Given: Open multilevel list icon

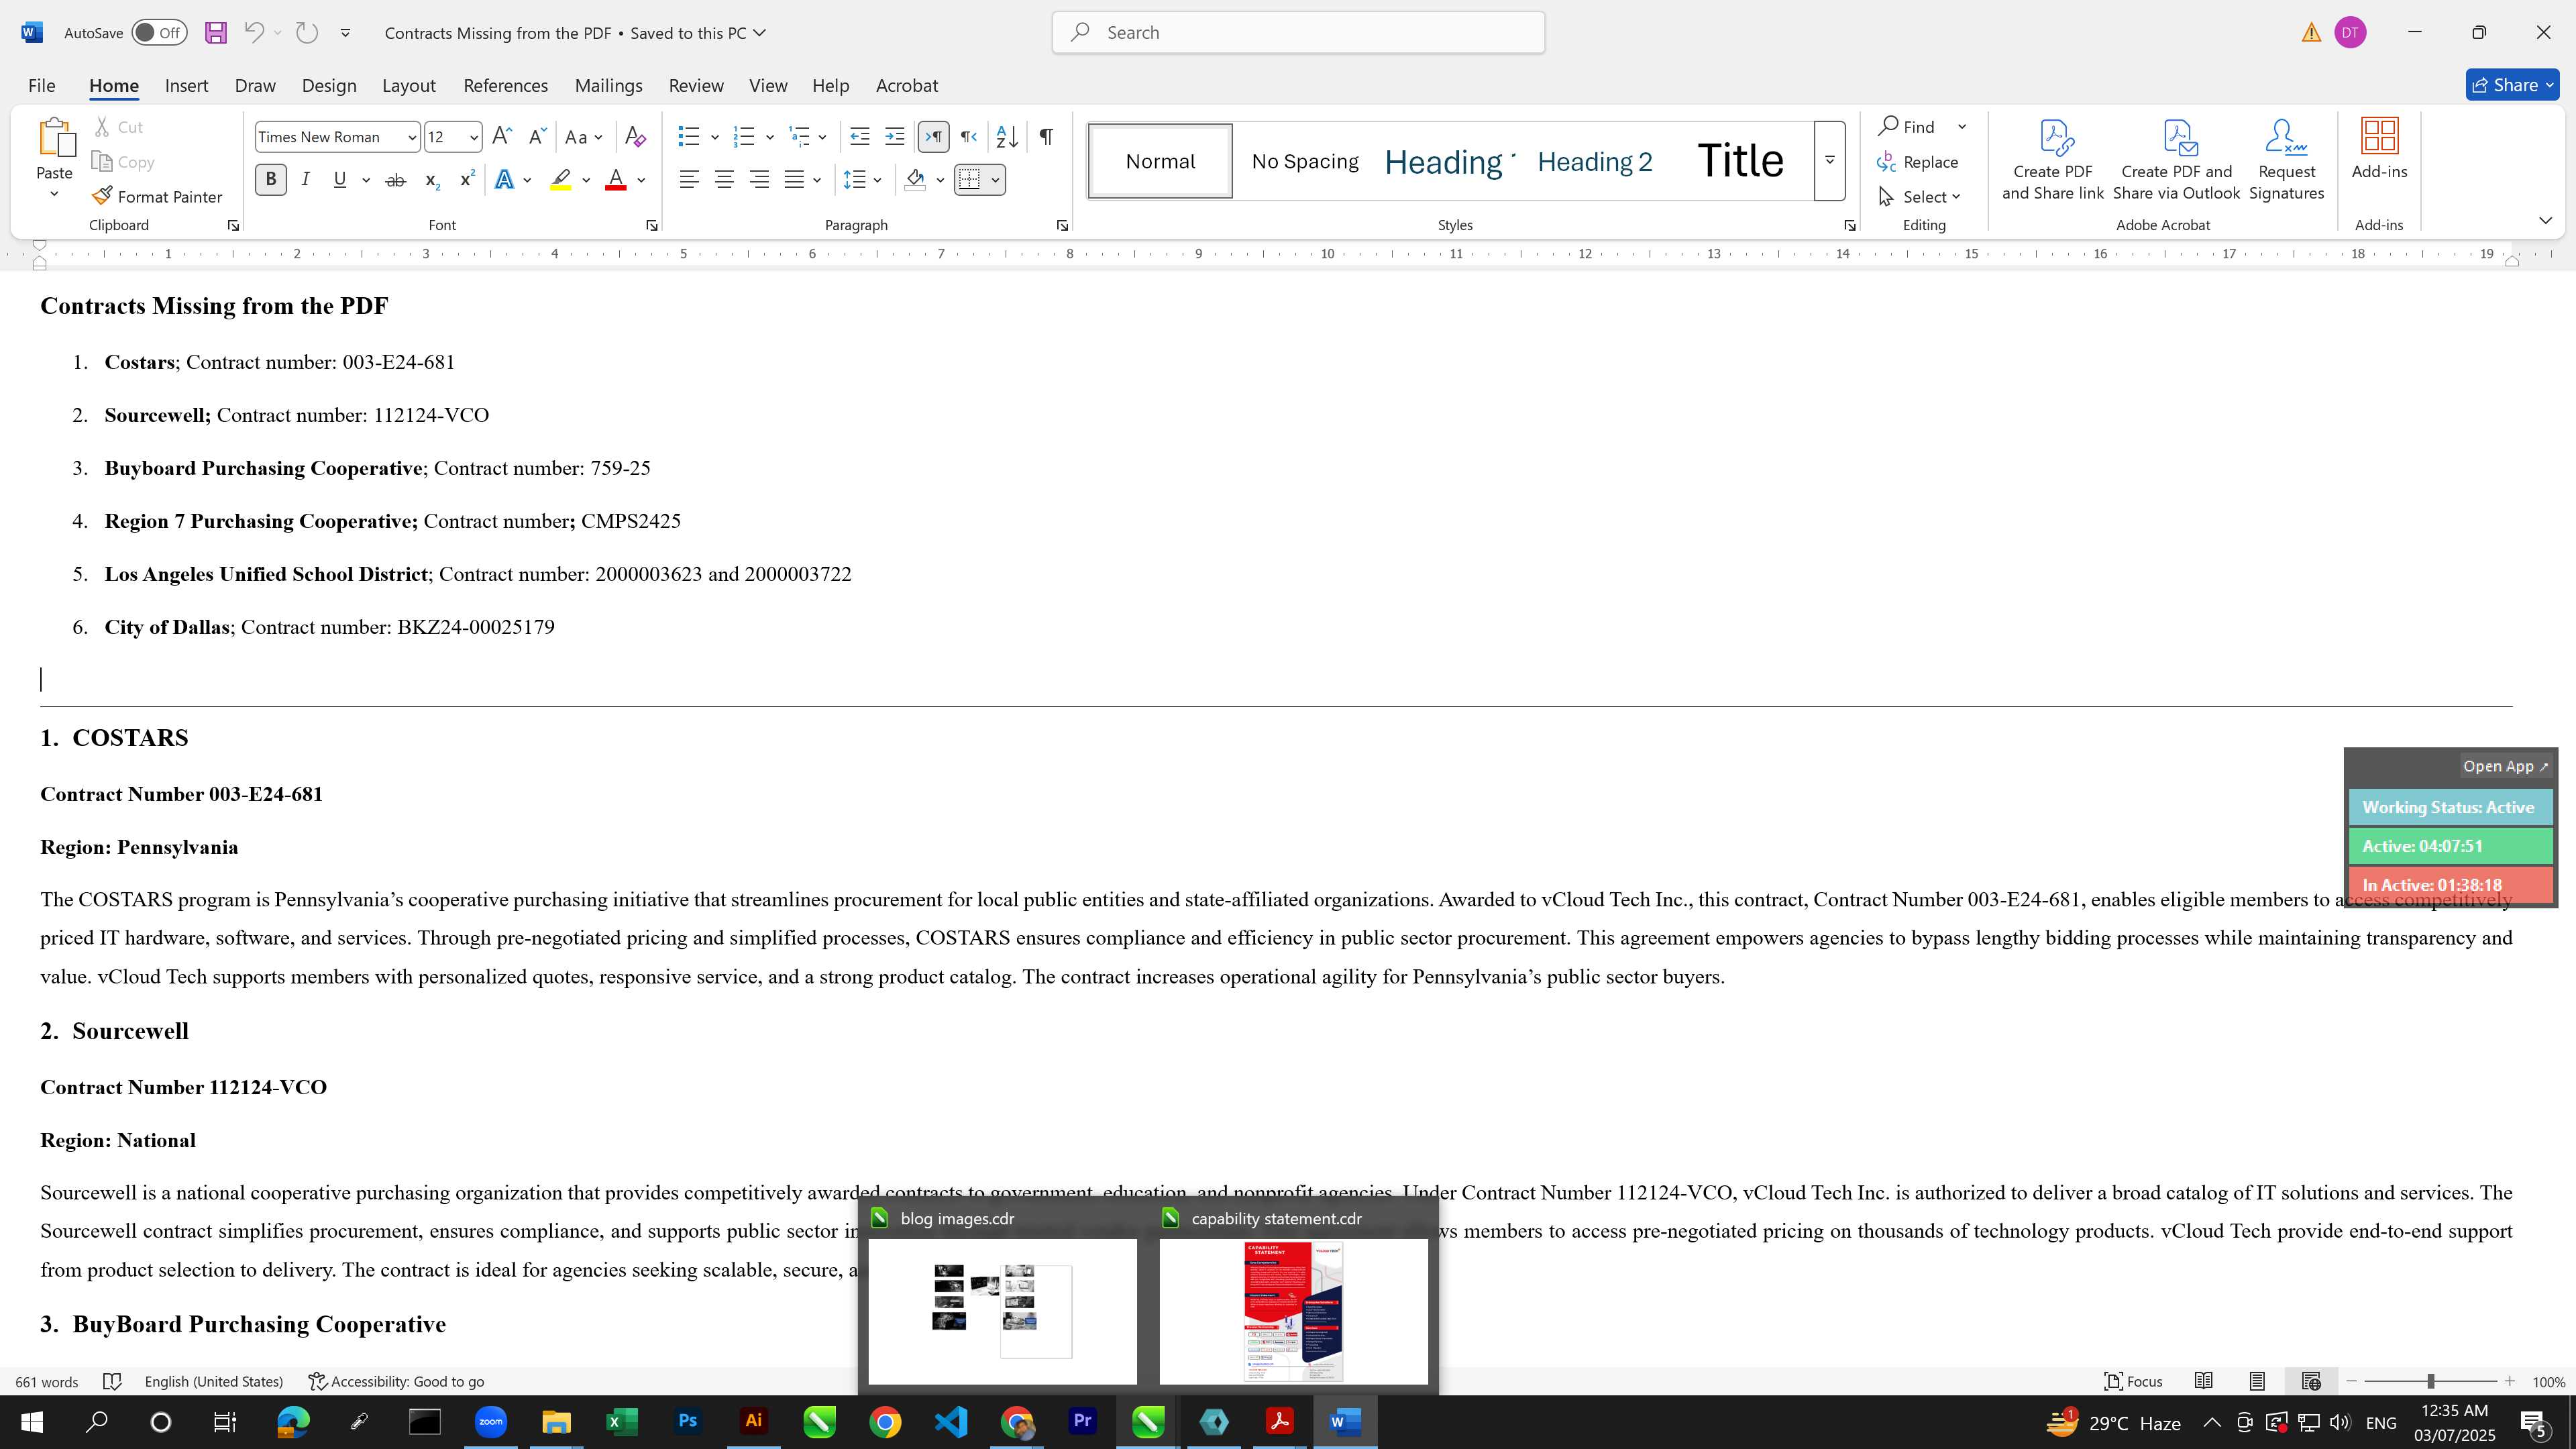Looking at the screenshot, I should [799, 136].
